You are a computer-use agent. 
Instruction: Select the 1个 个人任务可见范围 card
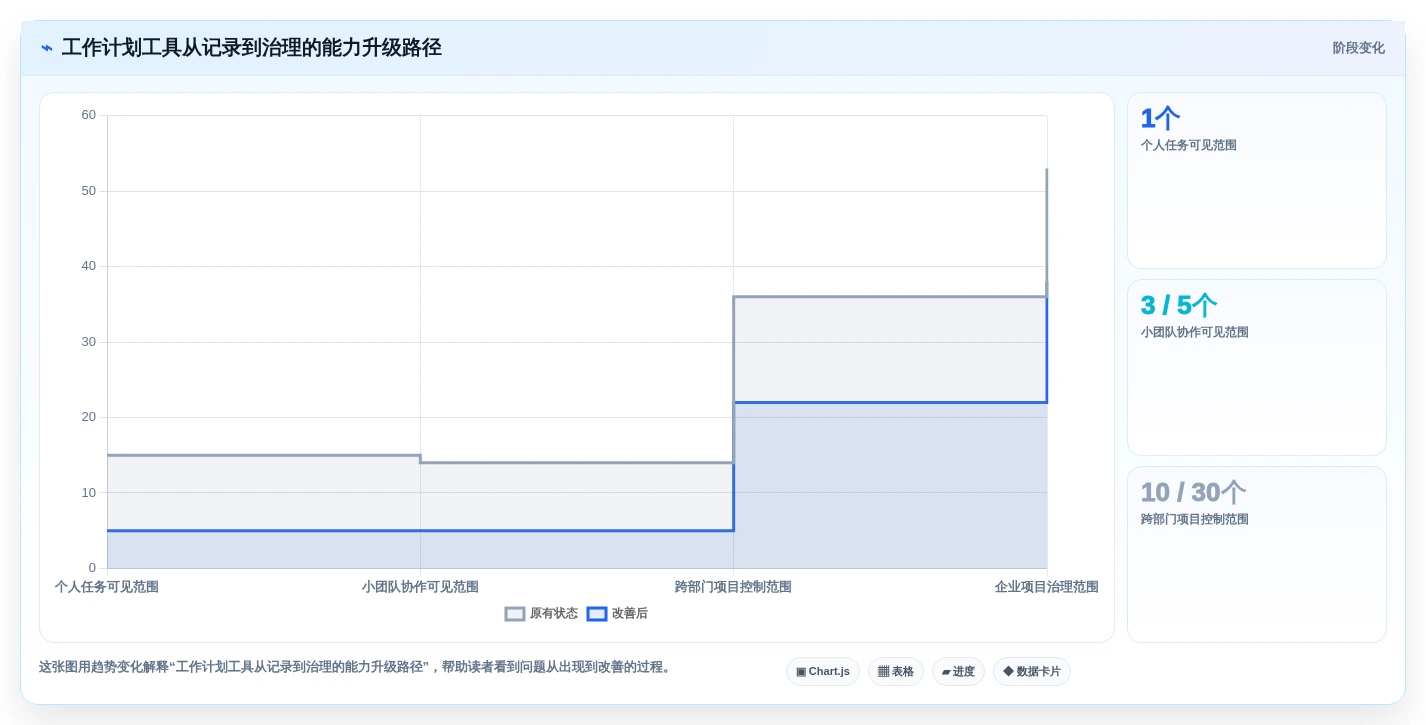click(1257, 181)
